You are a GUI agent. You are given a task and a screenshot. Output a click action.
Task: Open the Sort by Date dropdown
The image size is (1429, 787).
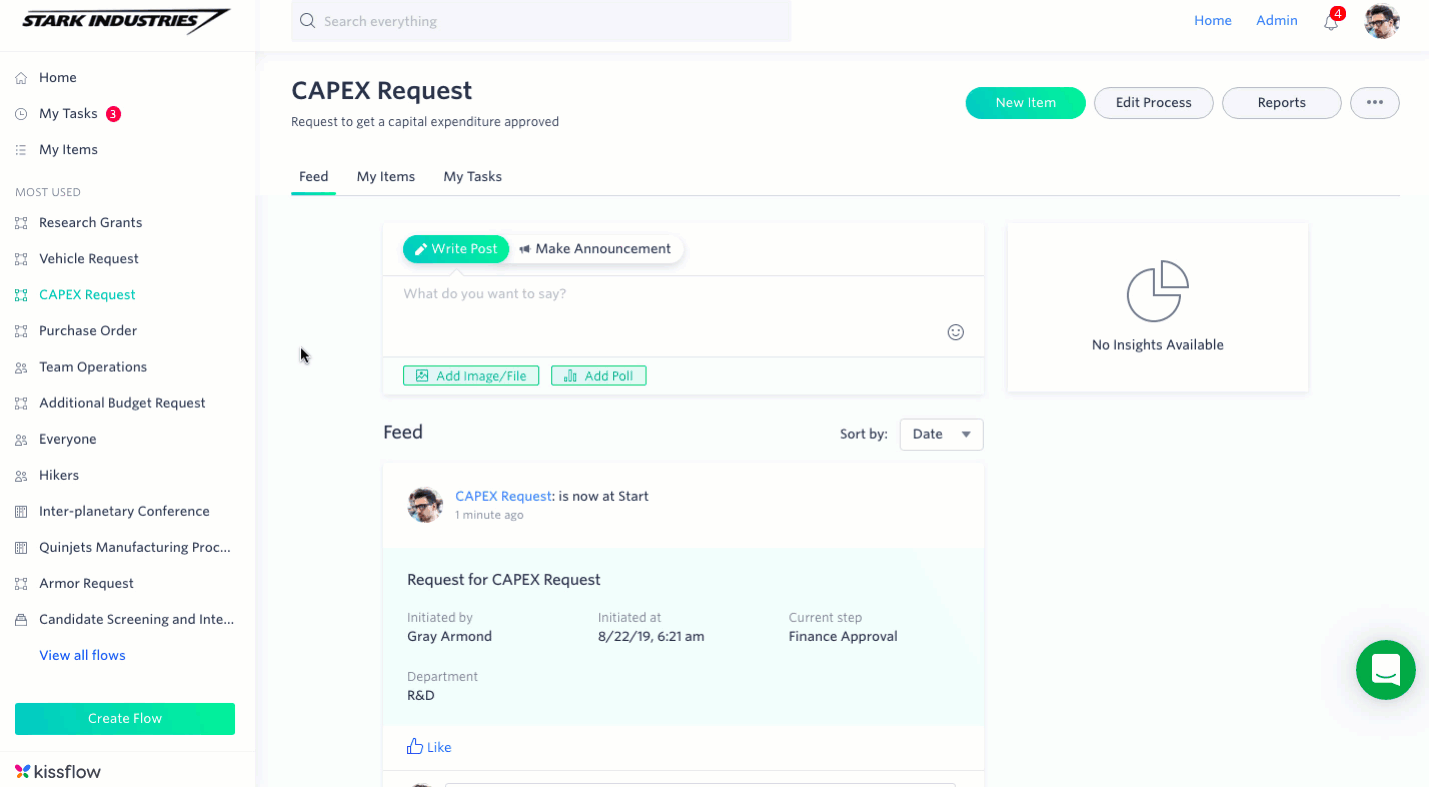coord(941,434)
